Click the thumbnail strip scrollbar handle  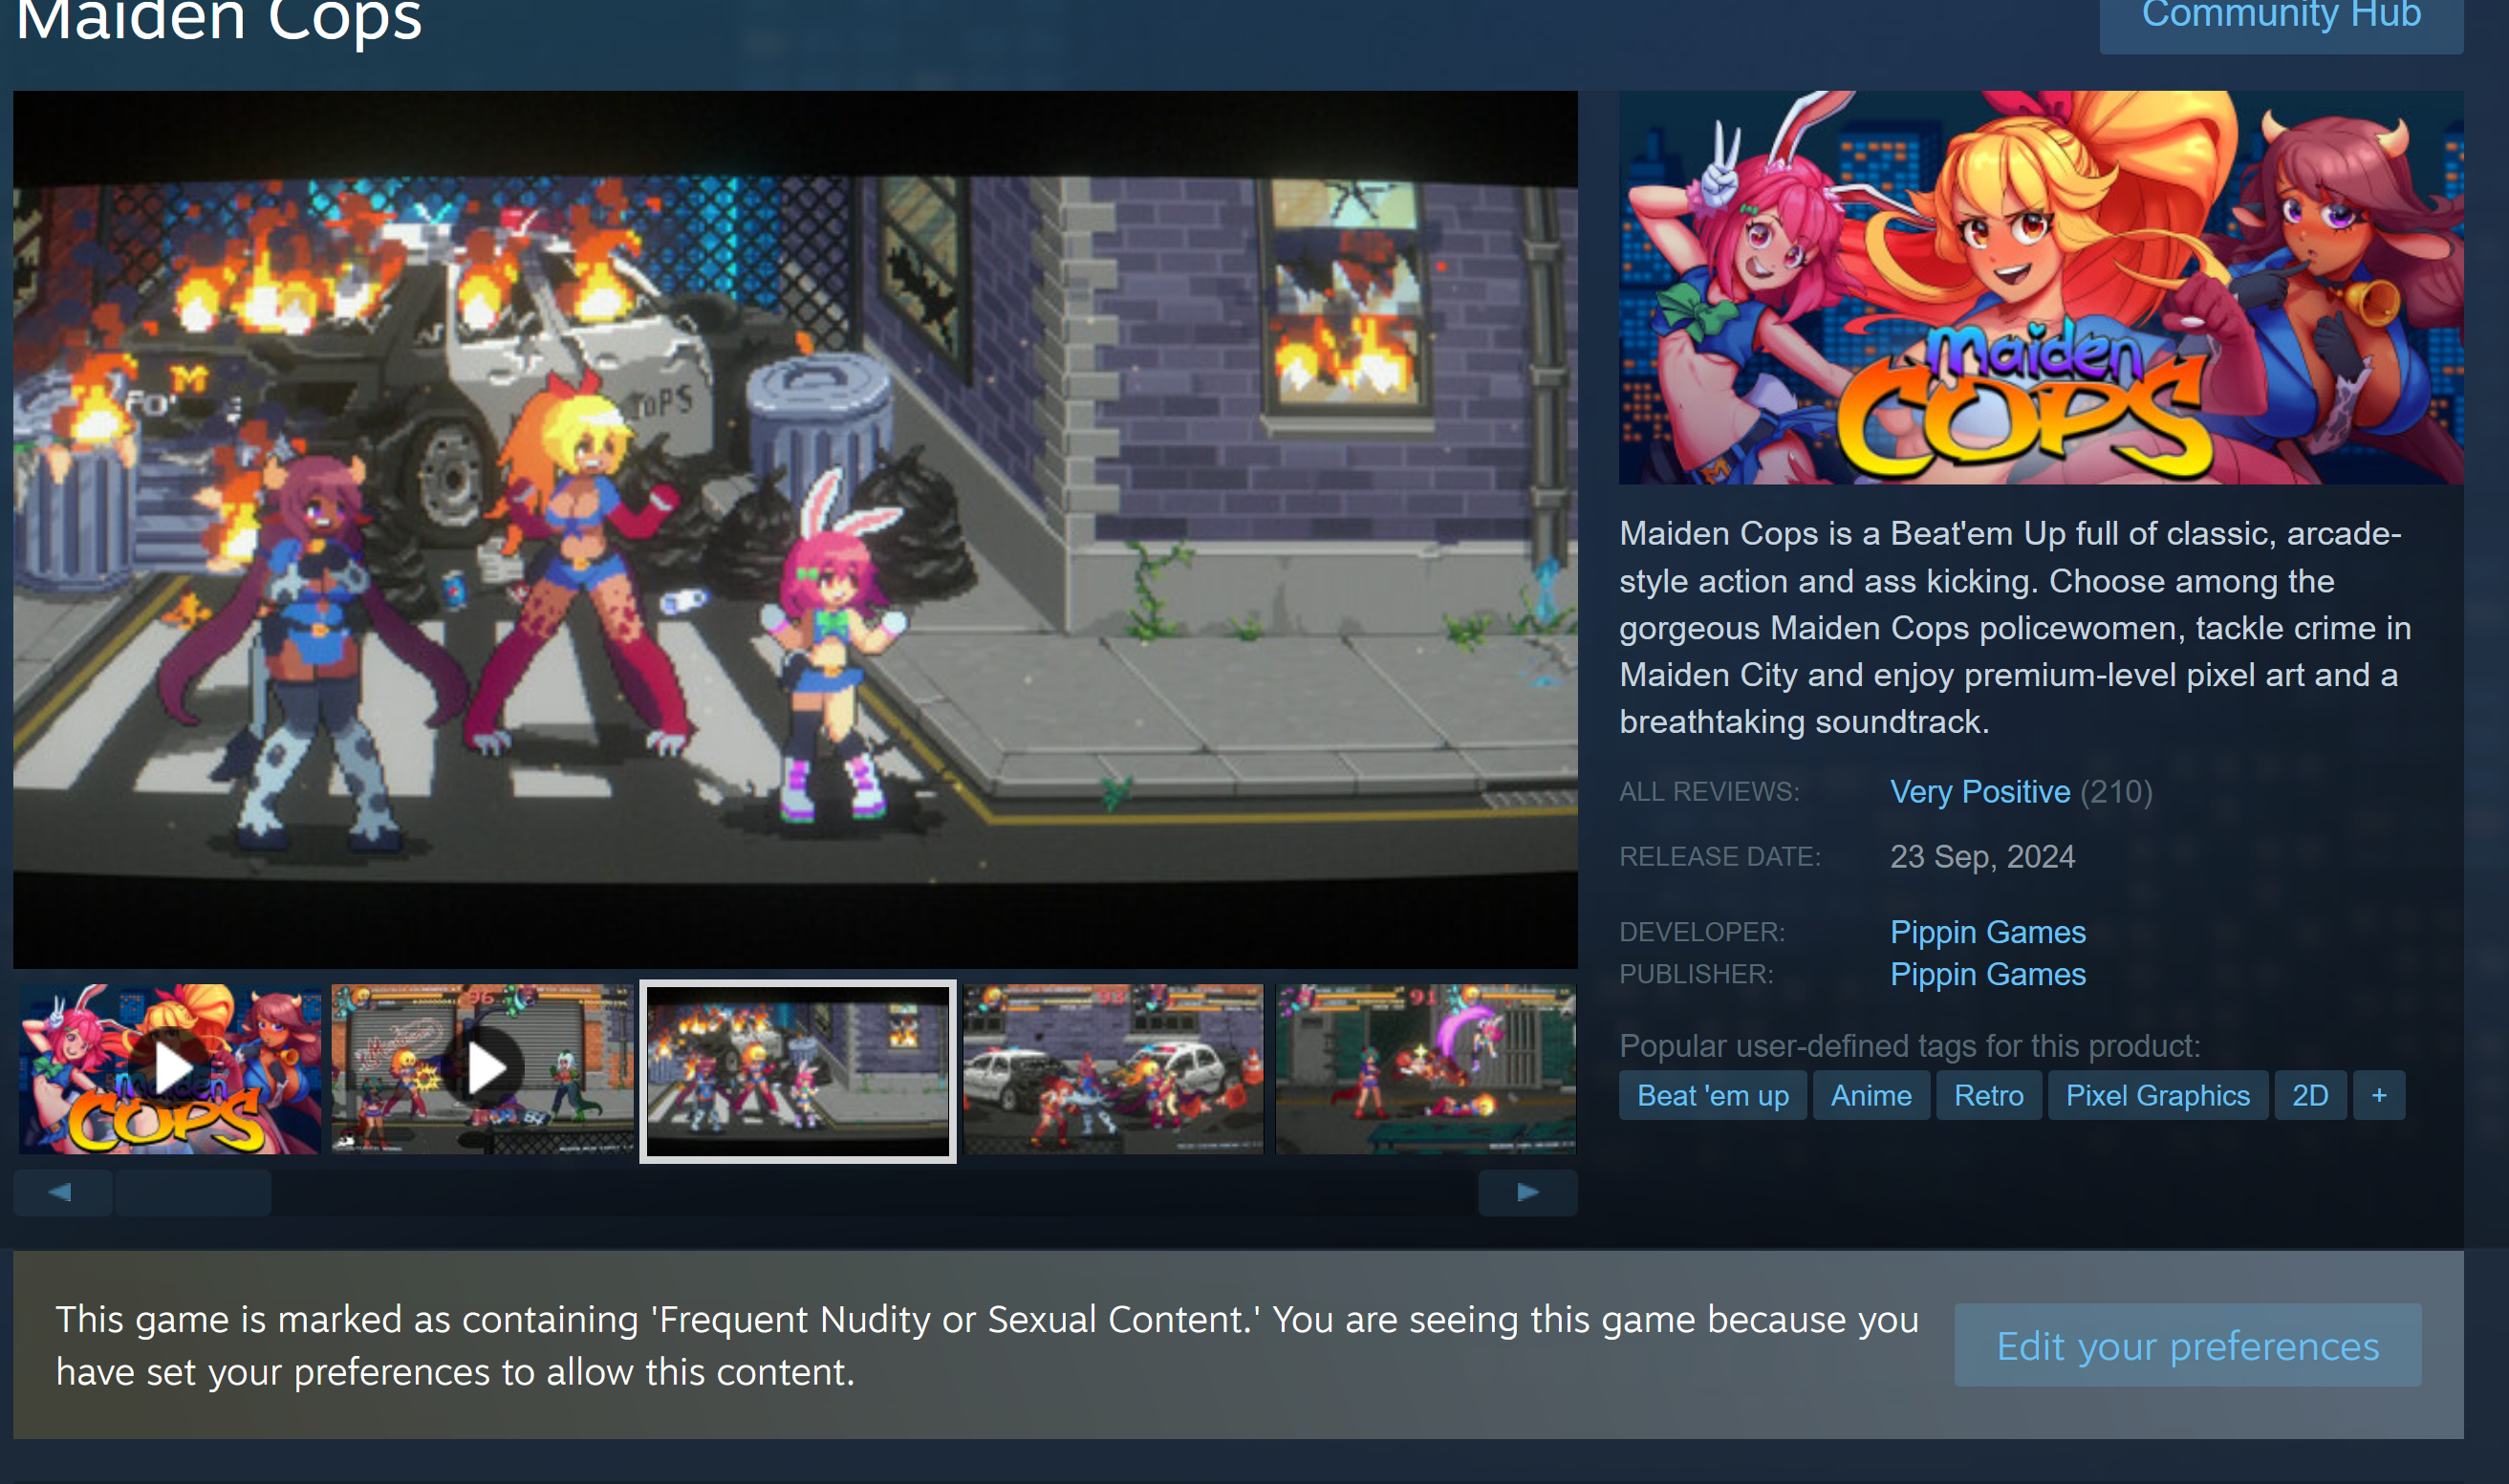pyautogui.click(x=192, y=1192)
